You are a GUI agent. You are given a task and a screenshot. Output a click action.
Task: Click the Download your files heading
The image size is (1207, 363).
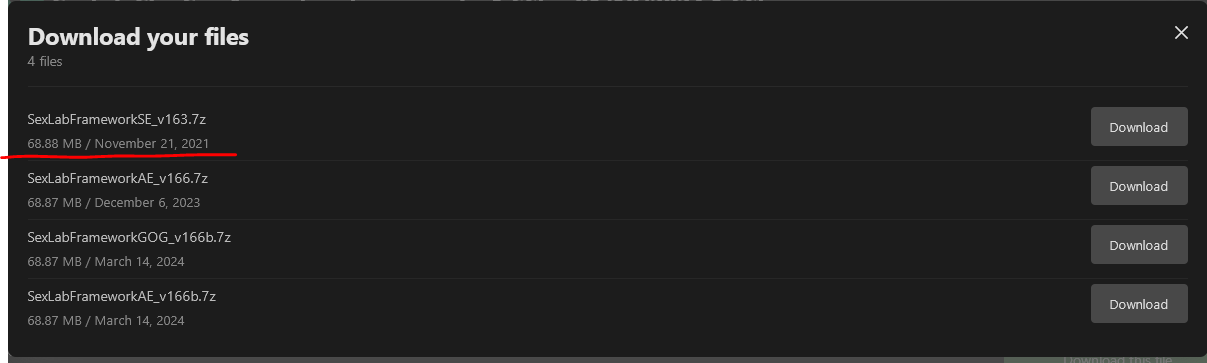[x=138, y=37]
